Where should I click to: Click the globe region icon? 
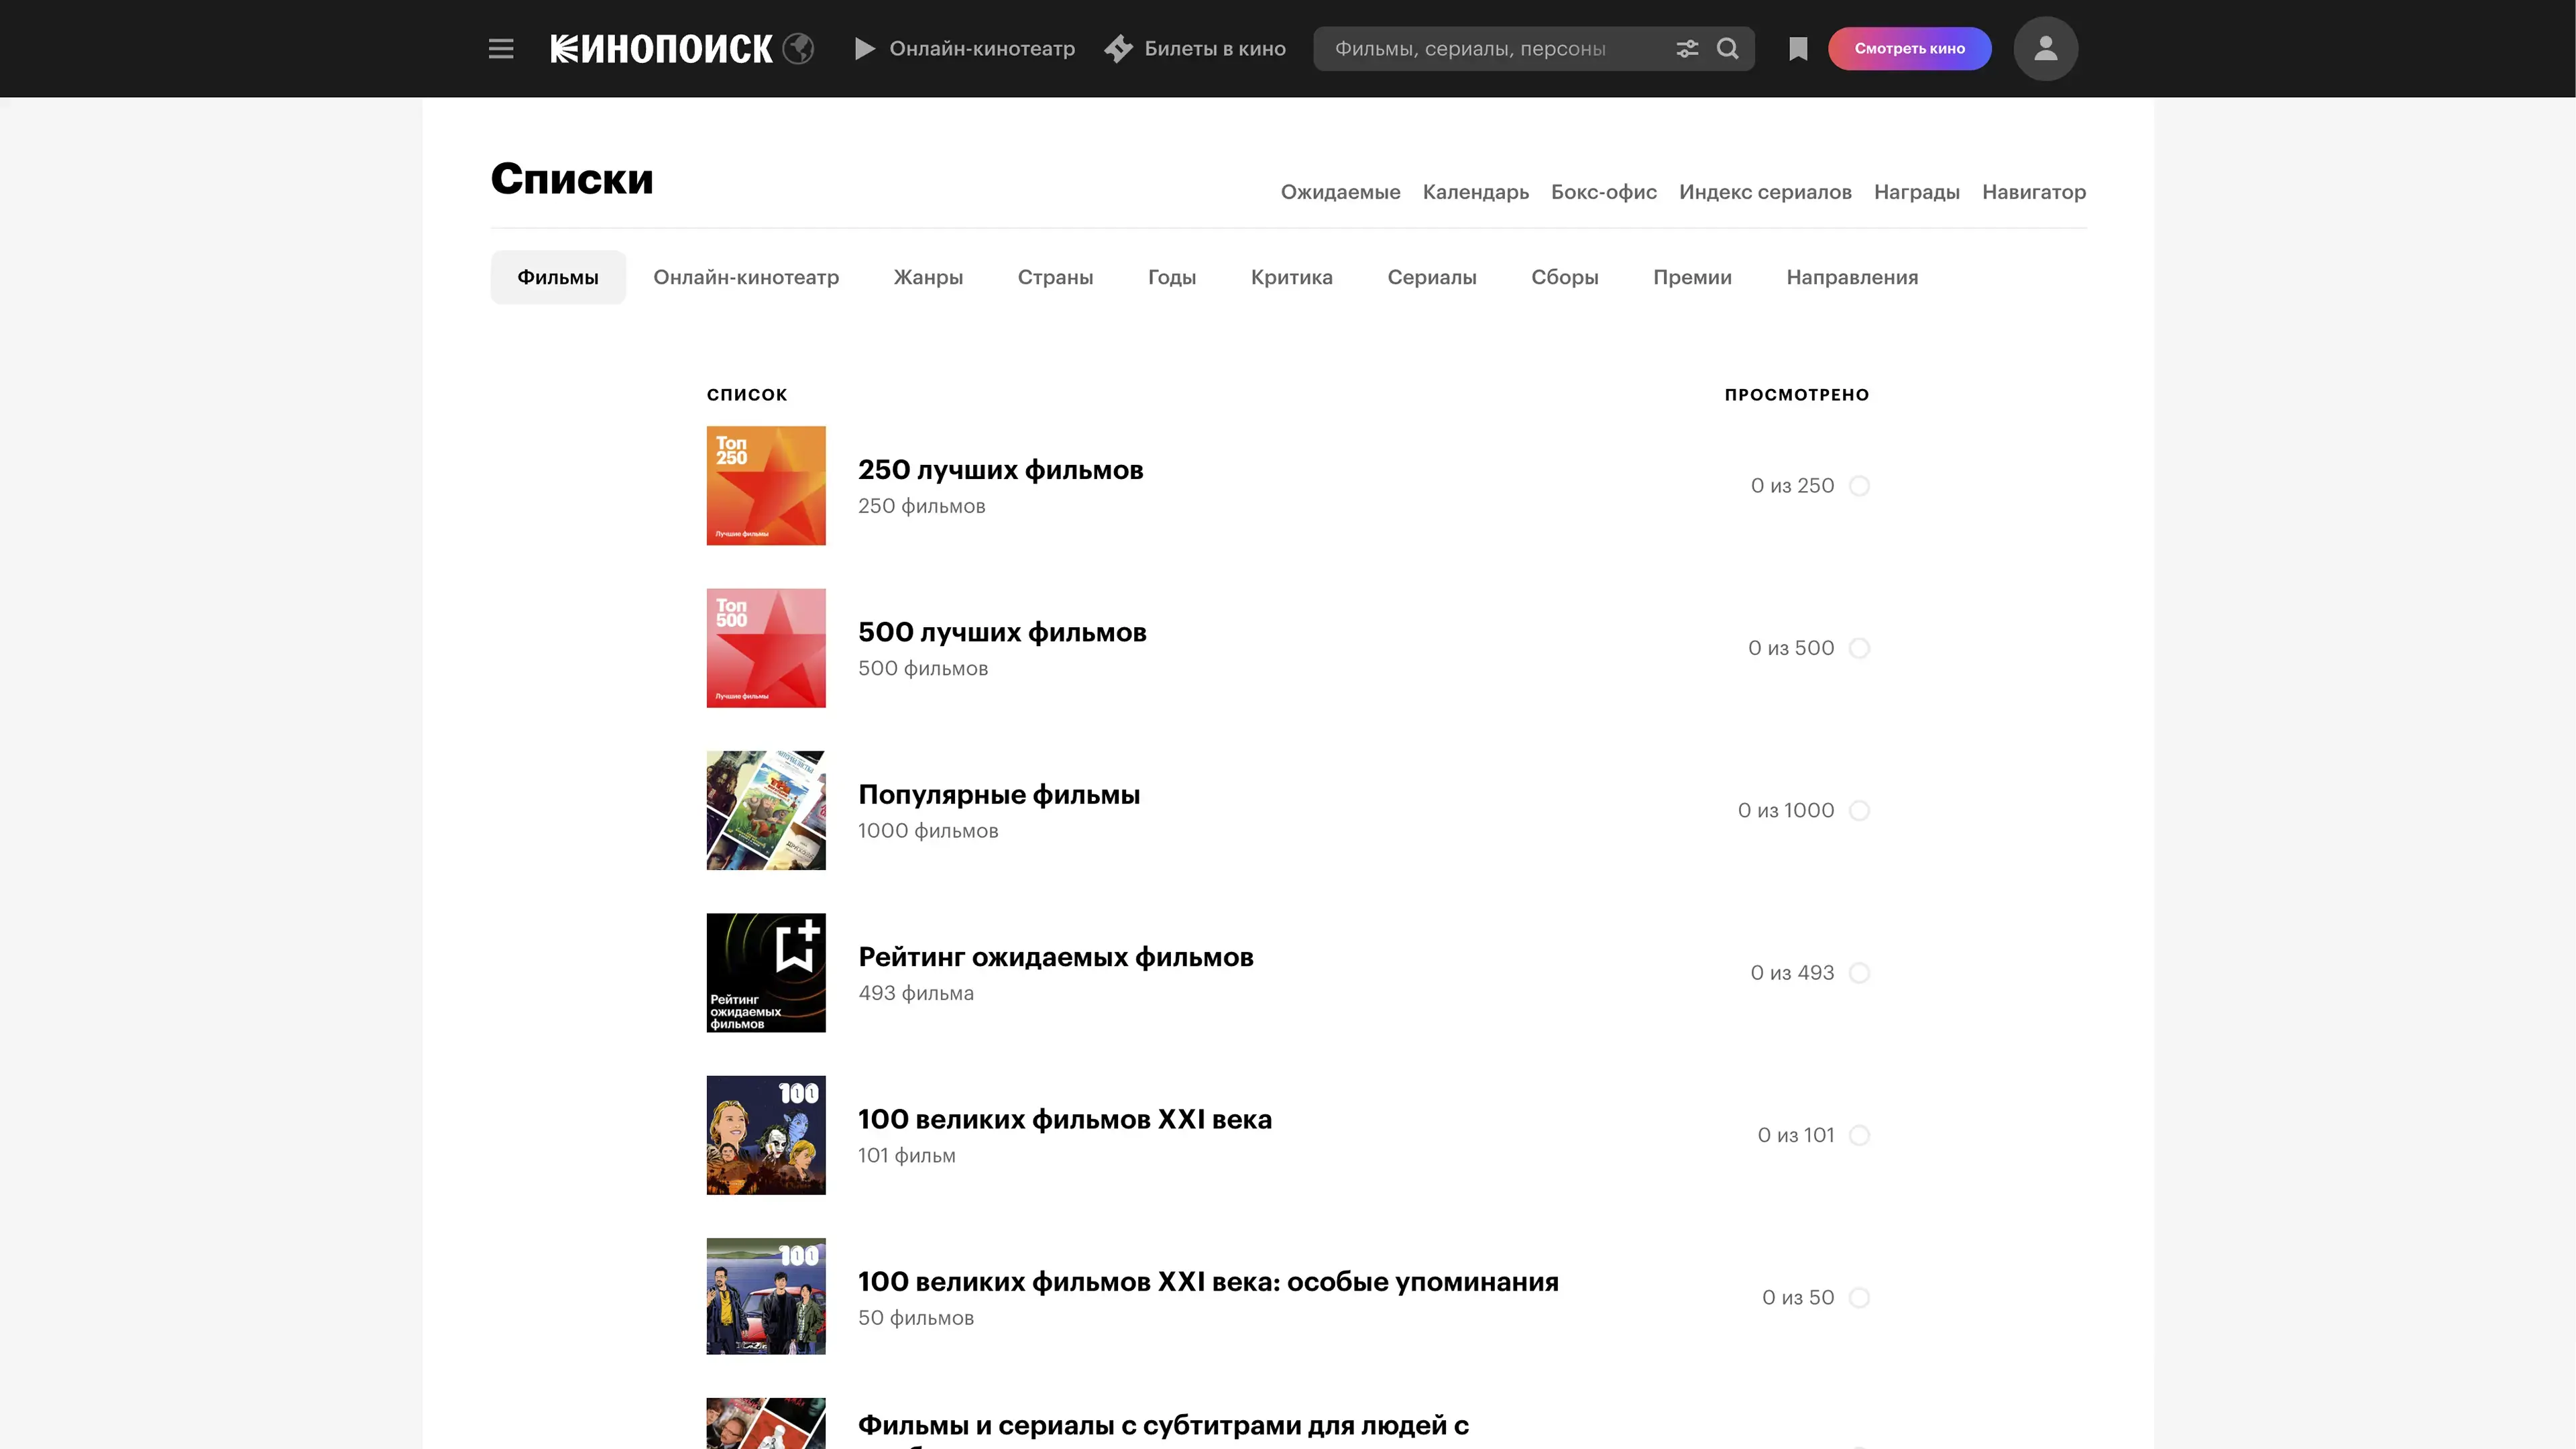tap(798, 49)
